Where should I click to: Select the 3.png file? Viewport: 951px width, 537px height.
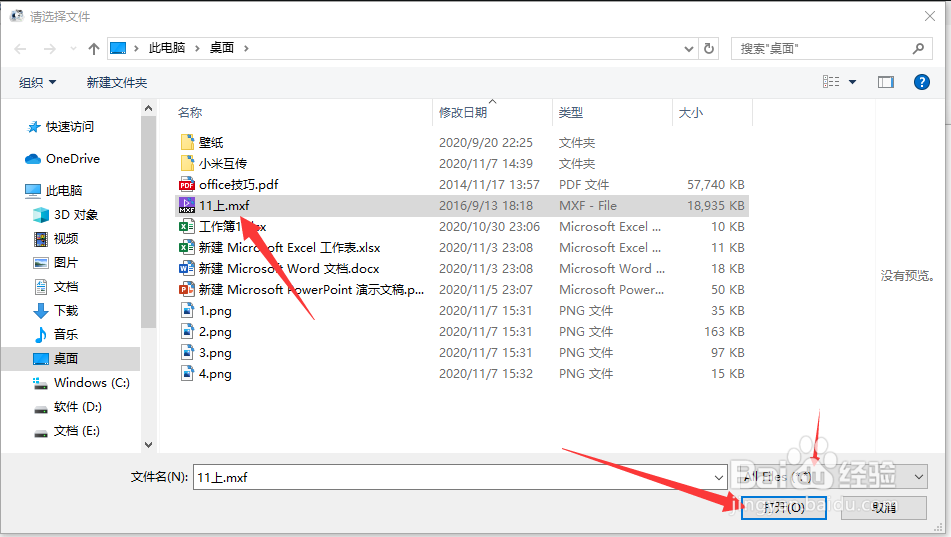(x=215, y=353)
